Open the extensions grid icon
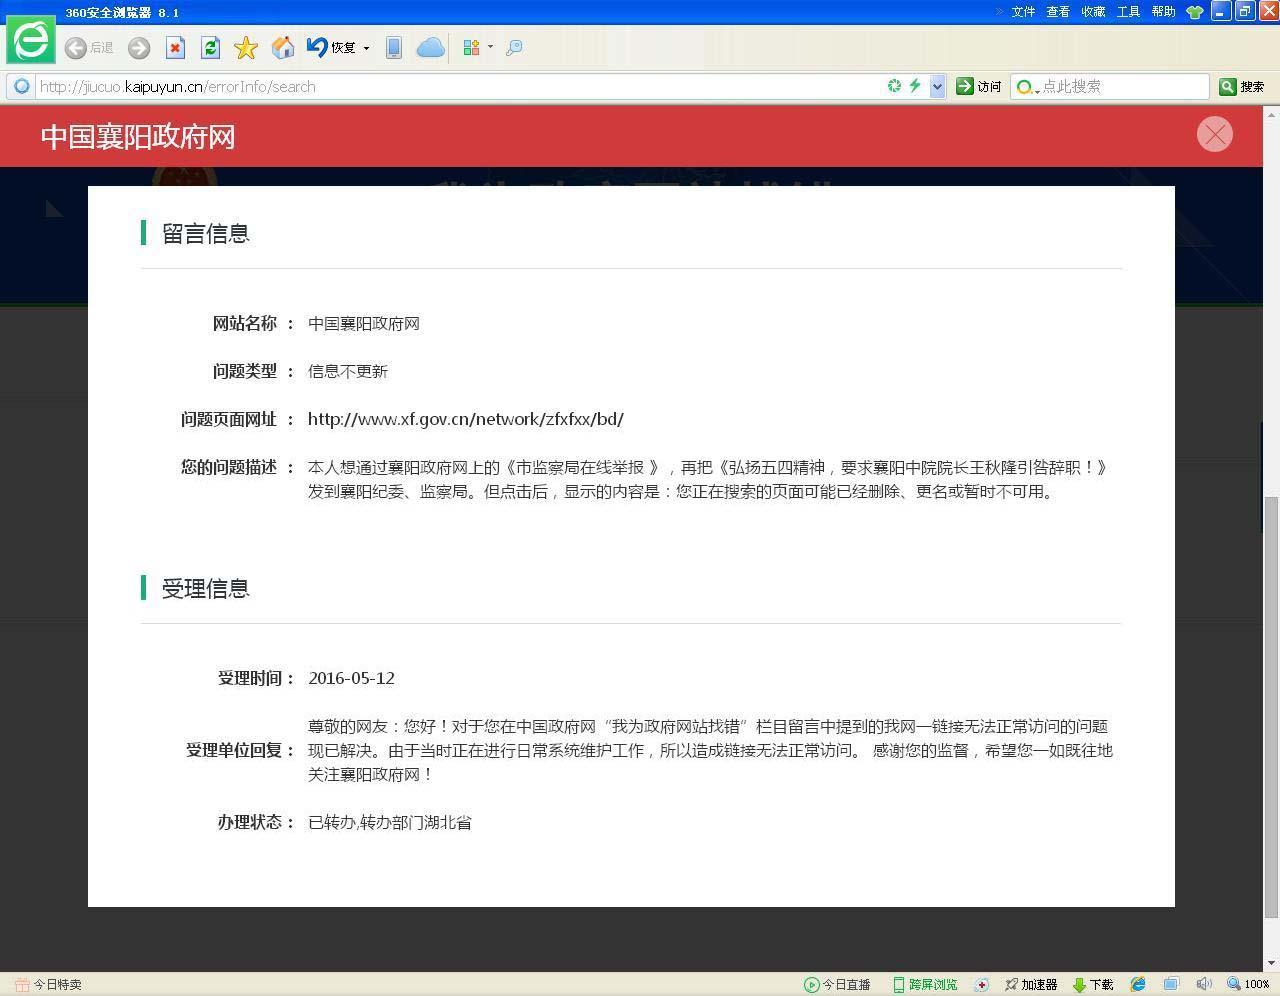 point(471,47)
